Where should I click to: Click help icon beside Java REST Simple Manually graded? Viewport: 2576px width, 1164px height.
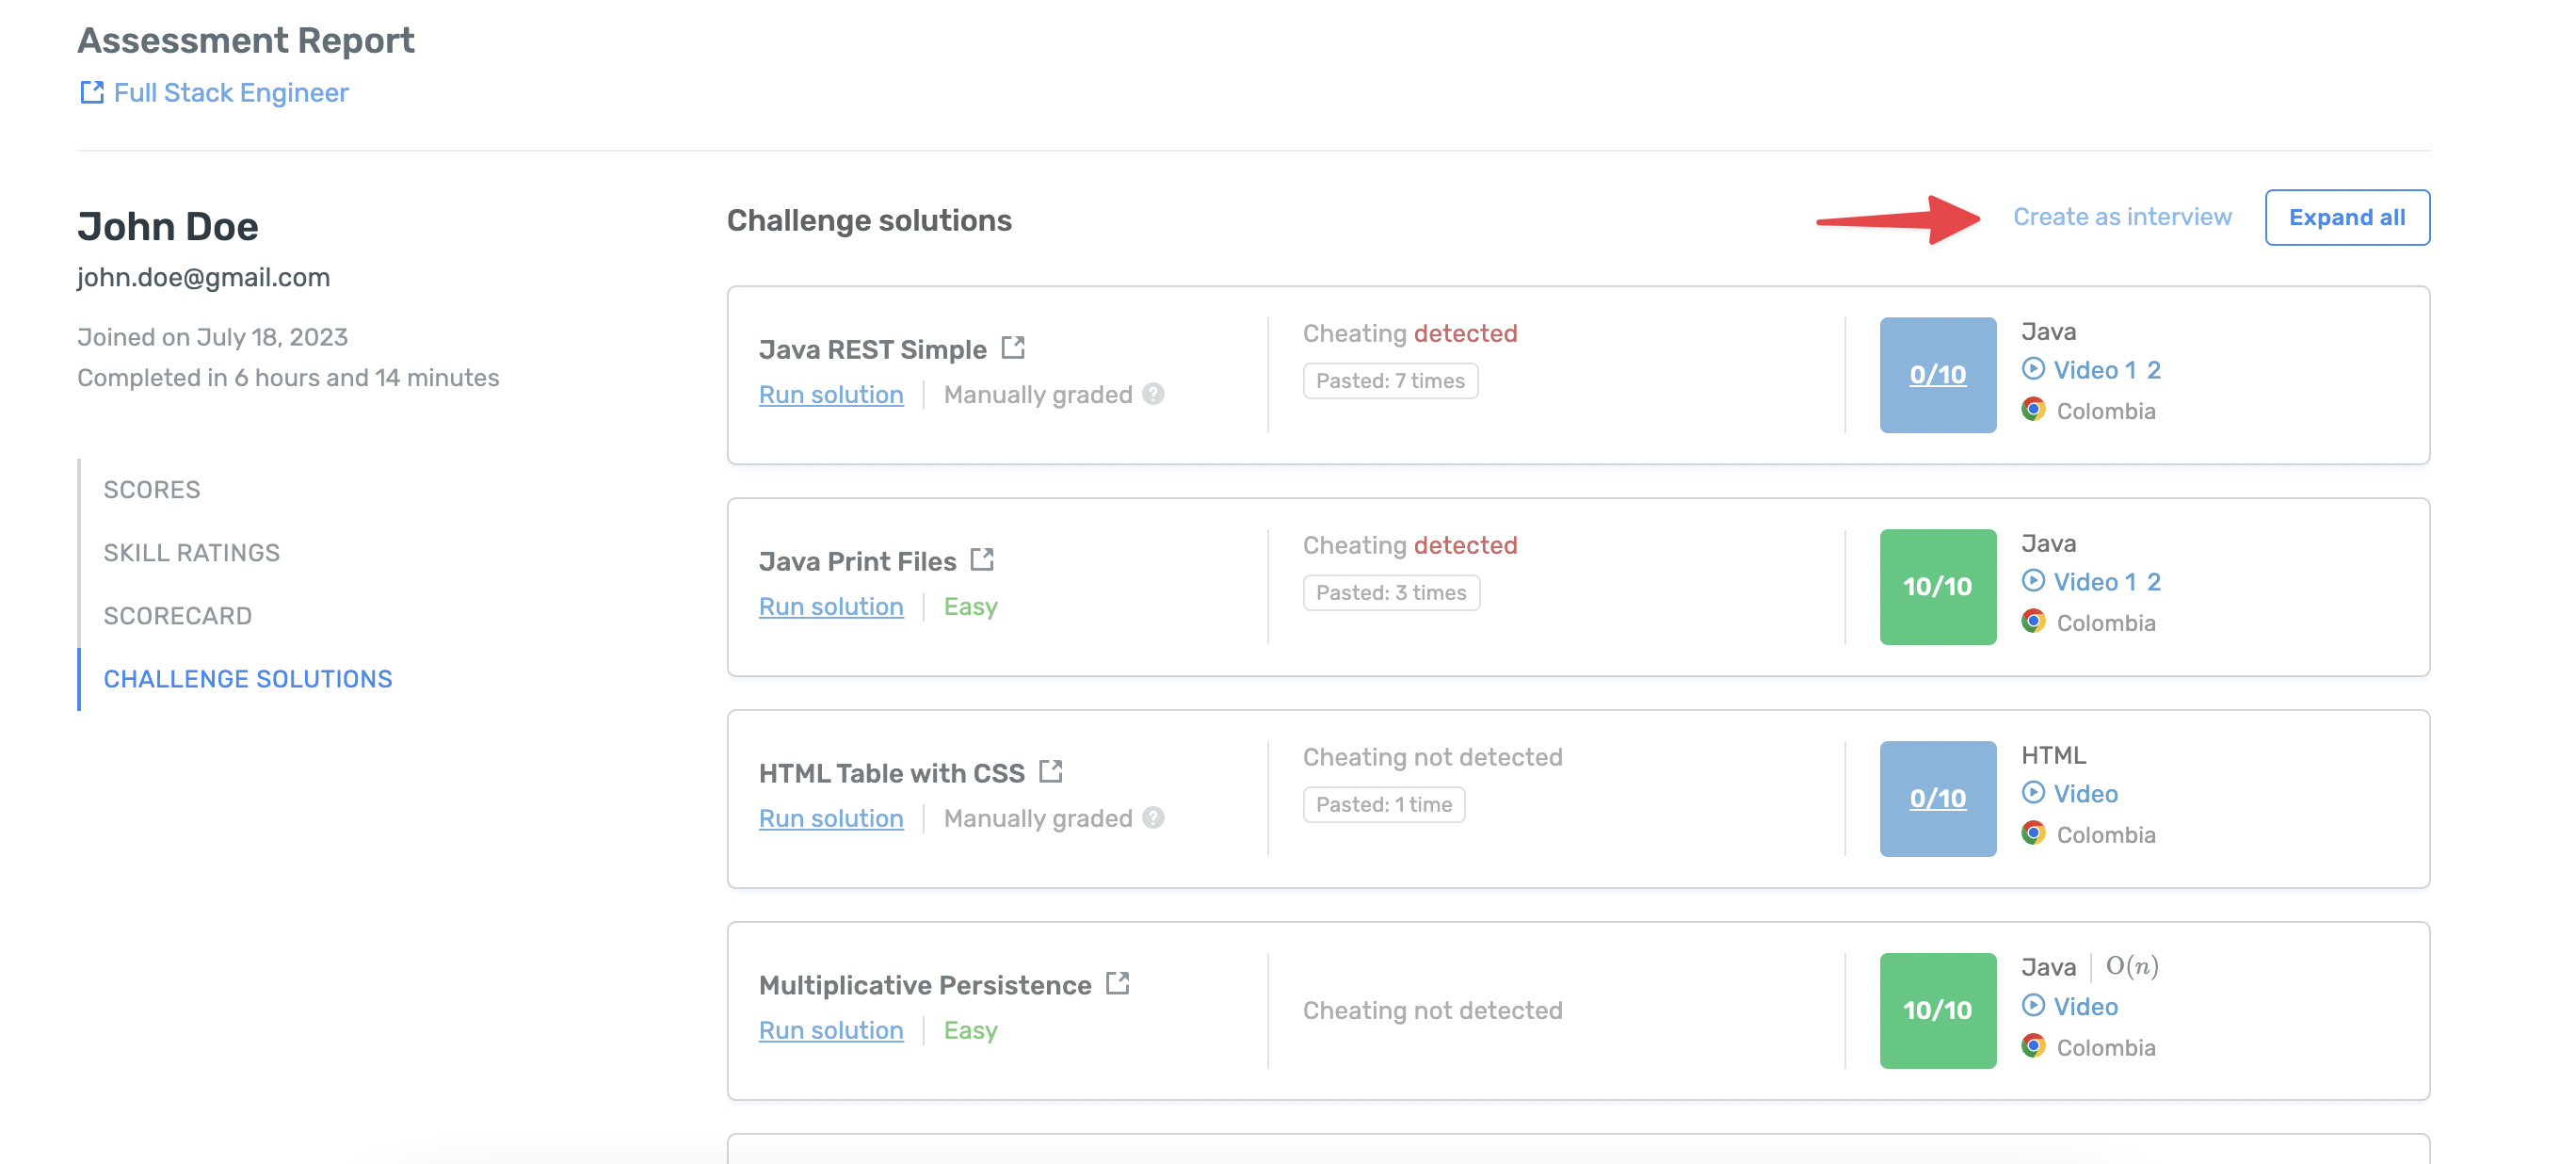[x=1153, y=394]
